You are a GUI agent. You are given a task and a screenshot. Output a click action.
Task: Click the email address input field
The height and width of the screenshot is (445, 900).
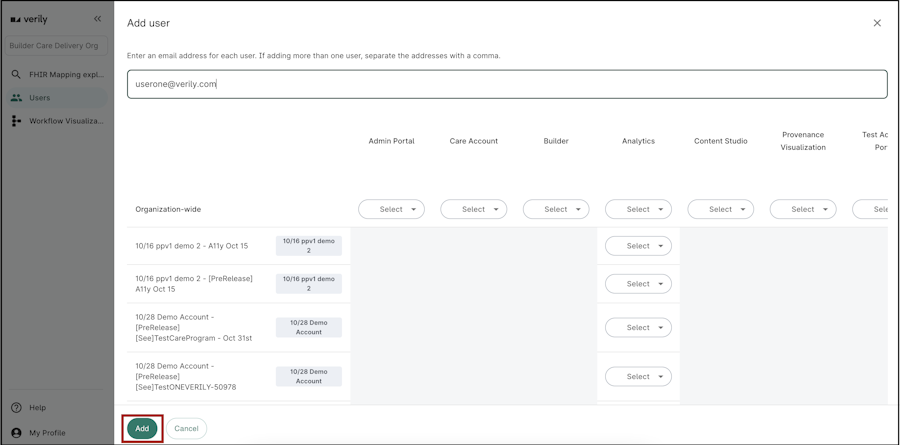coord(507,84)
